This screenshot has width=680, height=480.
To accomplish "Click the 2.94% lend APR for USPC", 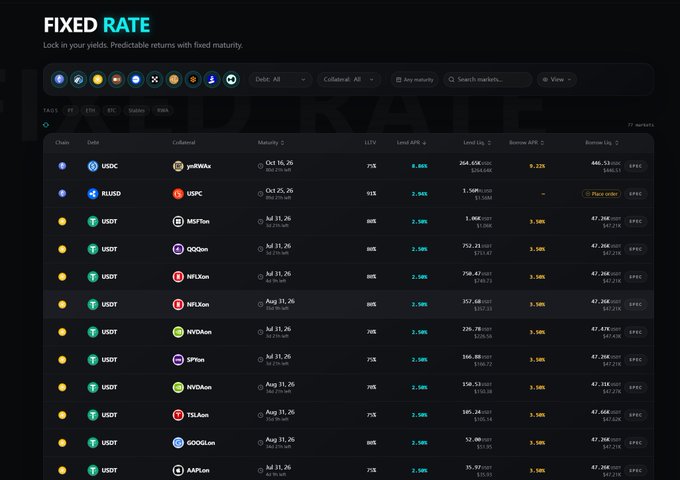I will point(419,194).
